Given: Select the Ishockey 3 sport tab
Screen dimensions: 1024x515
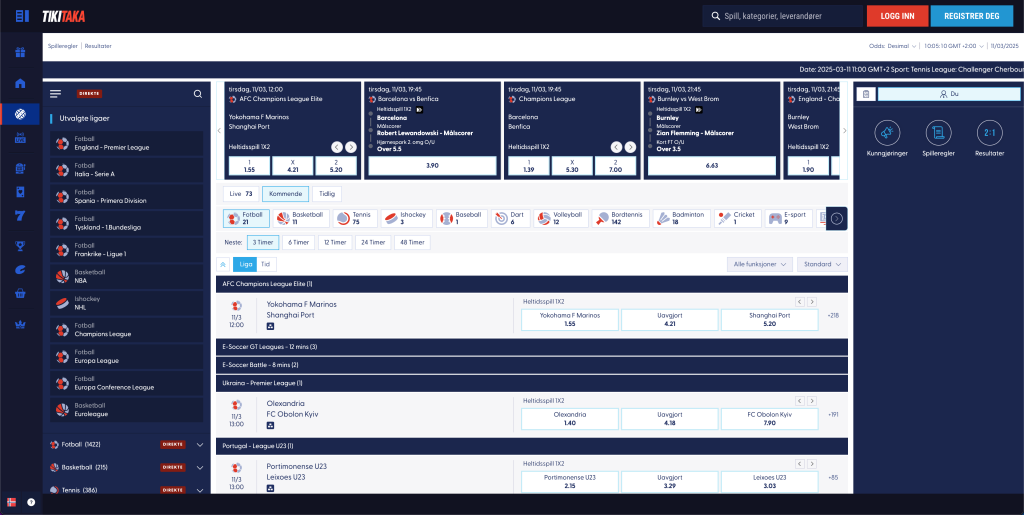Looking at the screenshot, I should [x=406, y=218].
